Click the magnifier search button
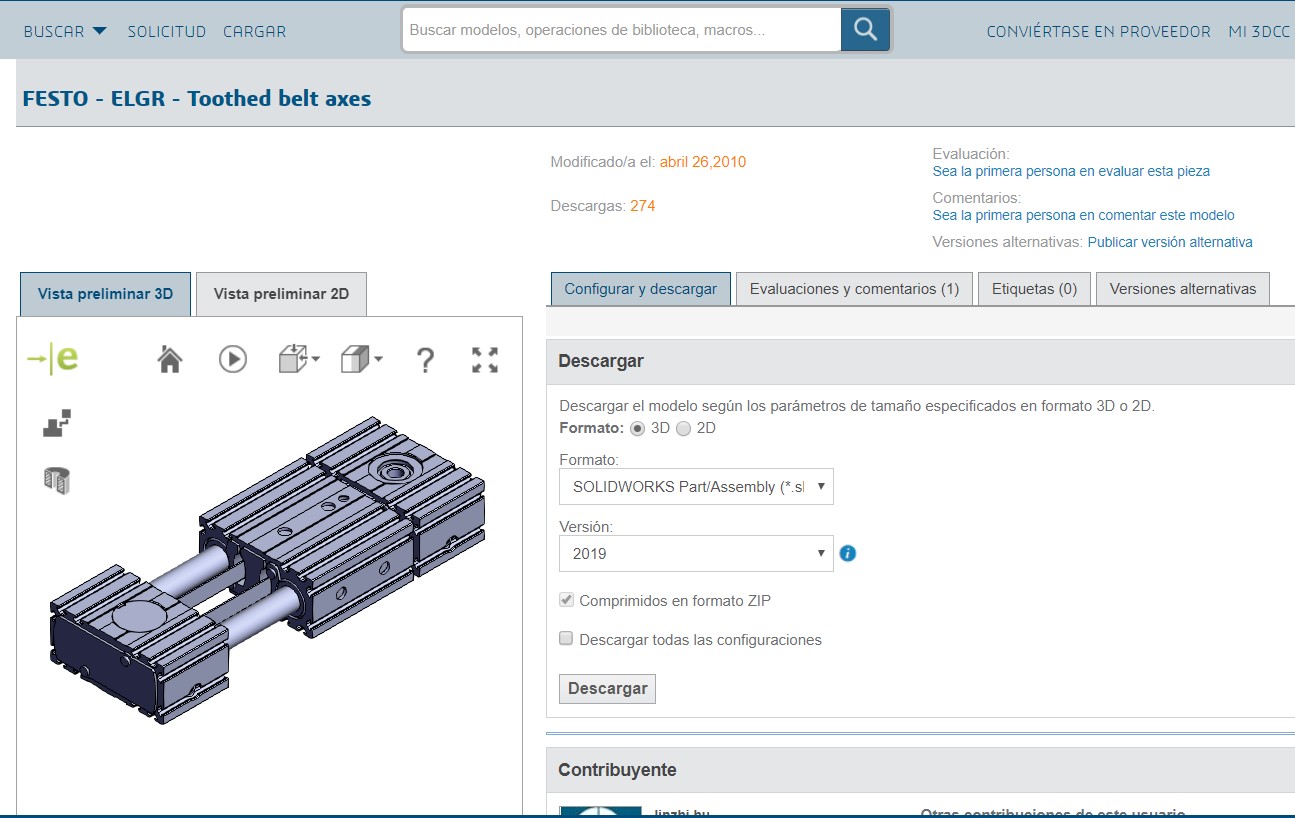 pos(866,30)
